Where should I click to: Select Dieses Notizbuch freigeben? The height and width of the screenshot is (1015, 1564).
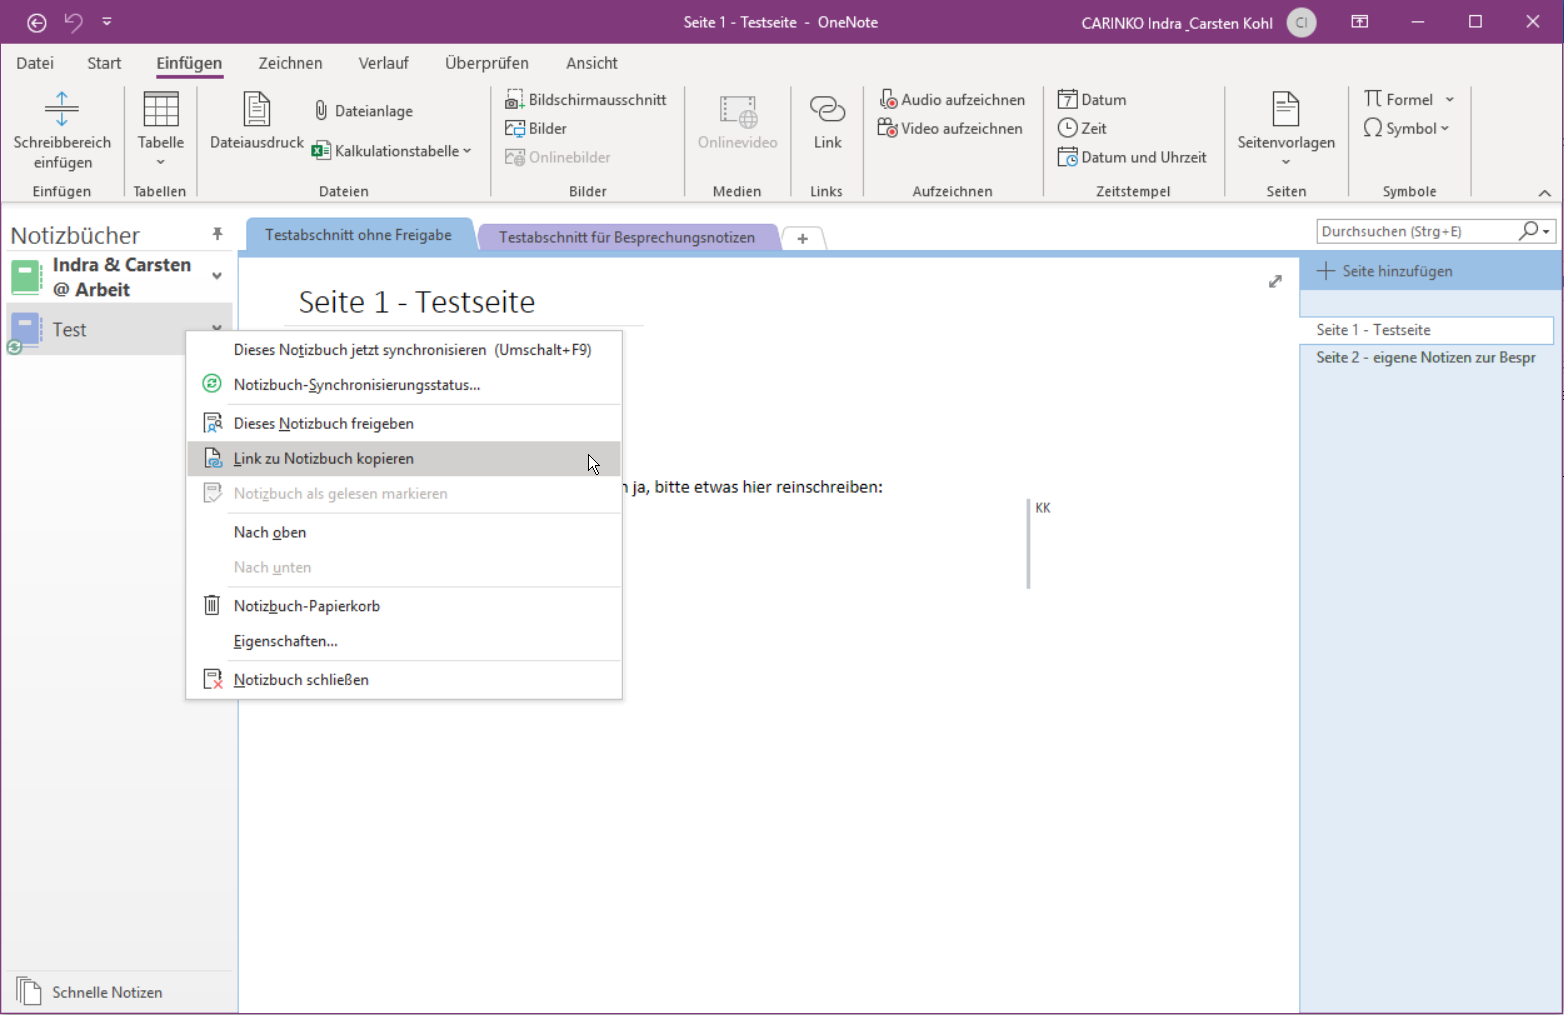click(404, 424)
